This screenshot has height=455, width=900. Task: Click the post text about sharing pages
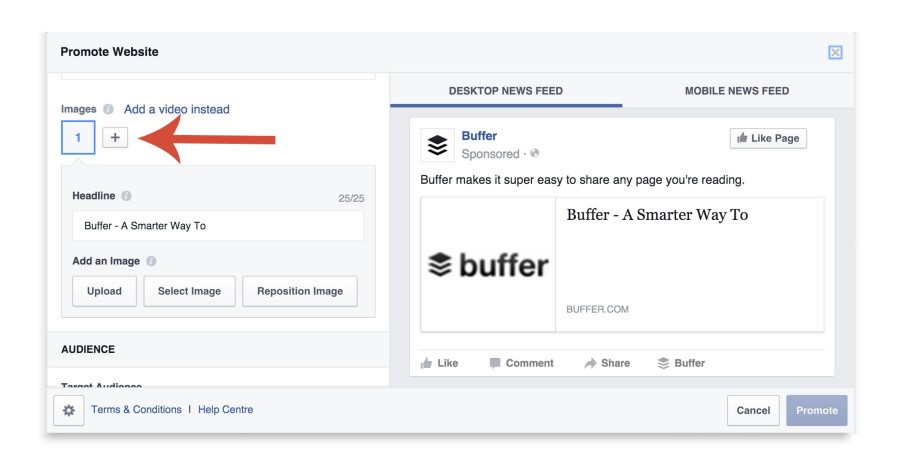click(x=582, y=180)
